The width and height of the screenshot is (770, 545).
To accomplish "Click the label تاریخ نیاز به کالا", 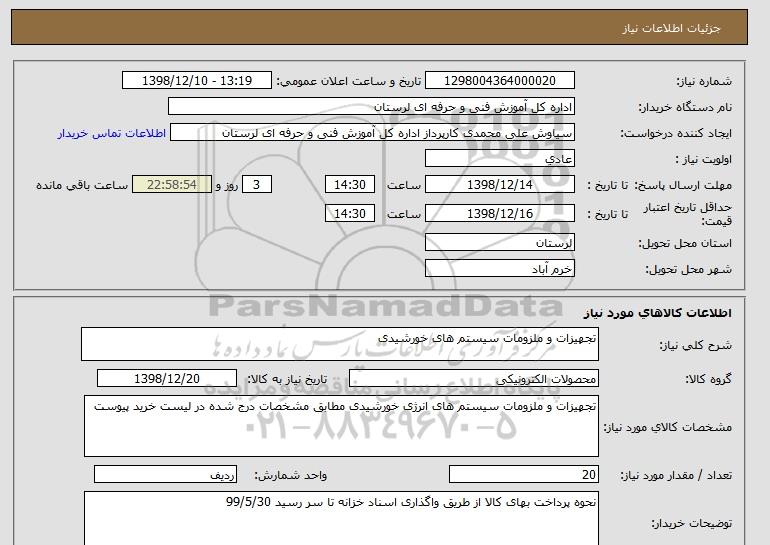I will 287,379.
